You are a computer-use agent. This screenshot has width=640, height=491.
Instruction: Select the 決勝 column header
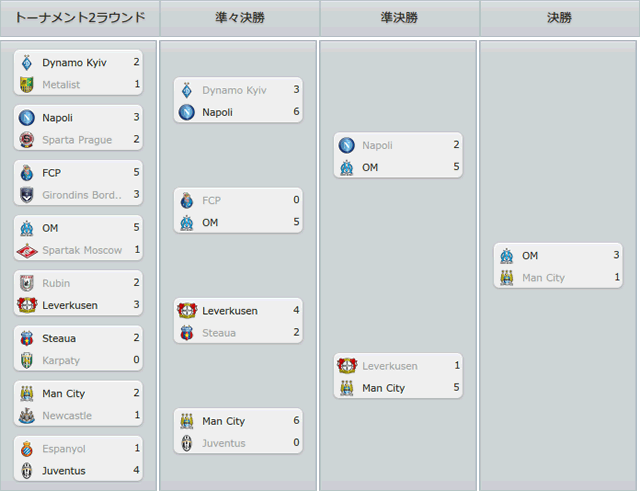[x=560, y=18]
